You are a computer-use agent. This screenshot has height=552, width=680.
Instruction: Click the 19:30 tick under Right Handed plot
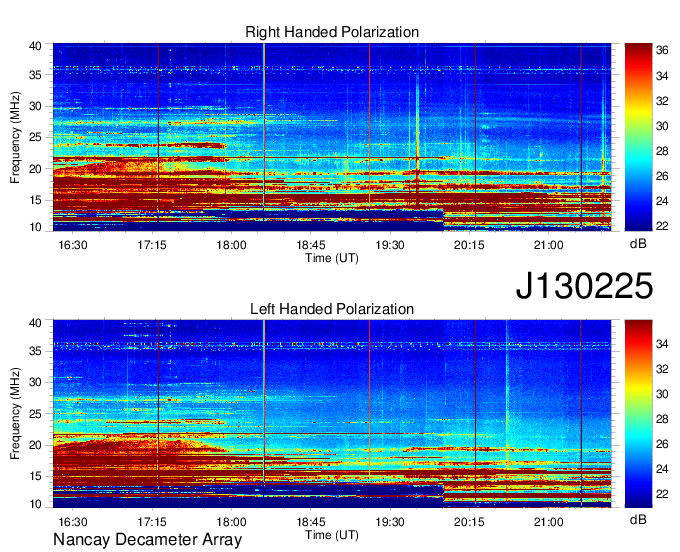coord(390,245)
